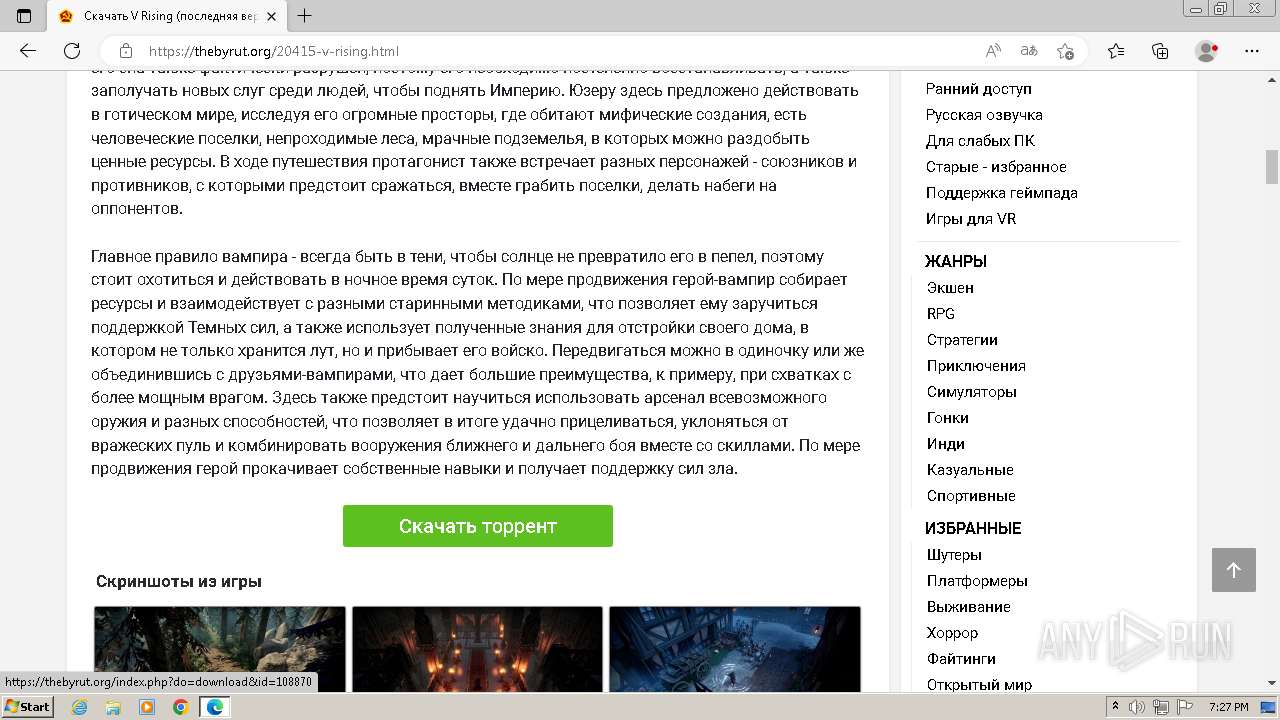Add this page to favorites
Screen dimensions: 1280x720
pos(1065,51)
